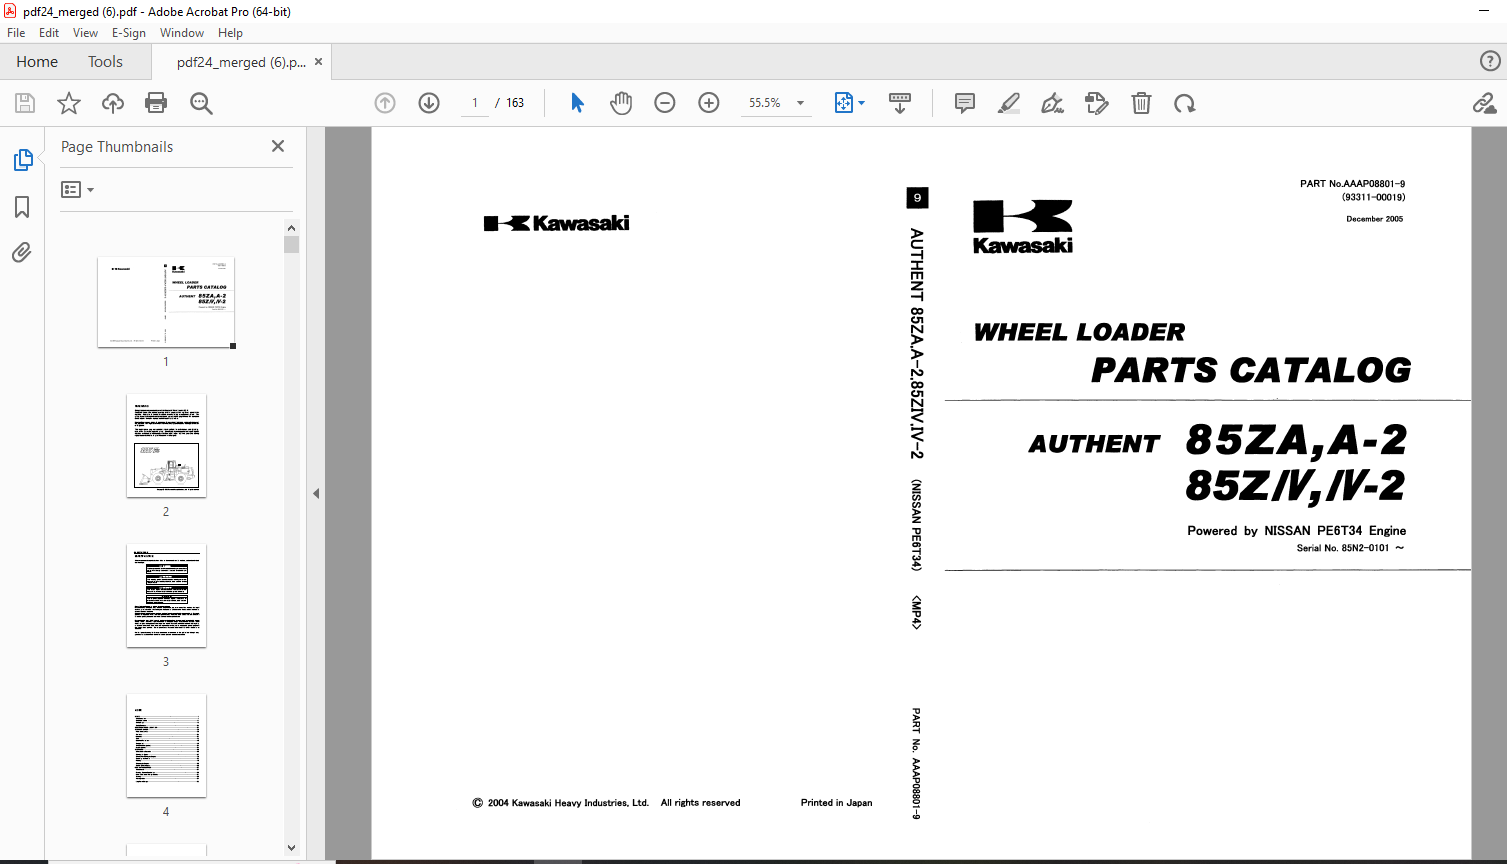This screenshot has height=864, width=1507.
Task: Rotate page with the circular arrow icon
Action: click(x=1185, y=103)
